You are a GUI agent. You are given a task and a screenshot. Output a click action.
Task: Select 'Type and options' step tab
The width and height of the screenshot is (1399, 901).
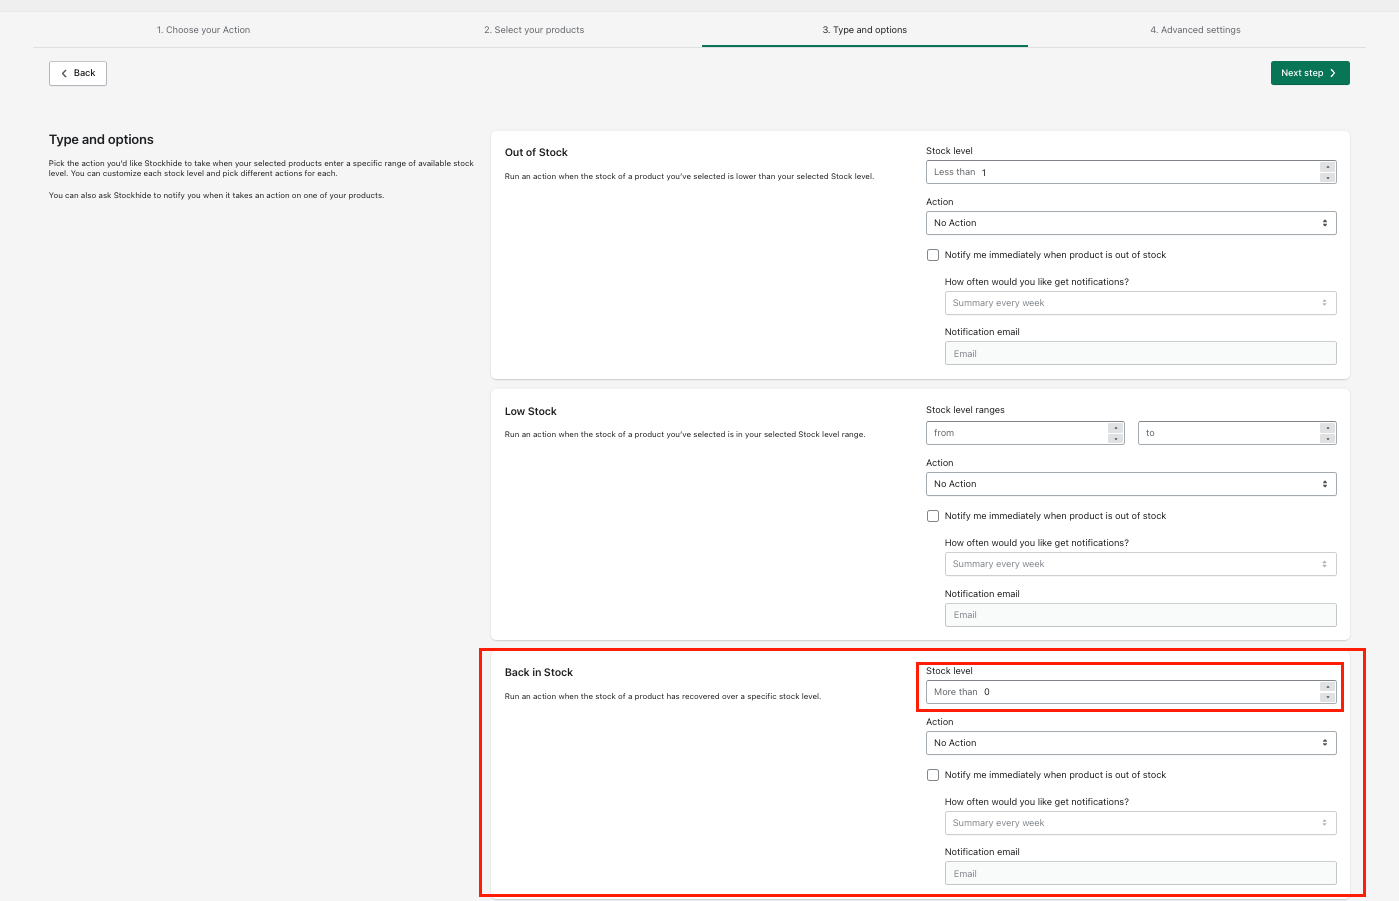tap(865, 30)
